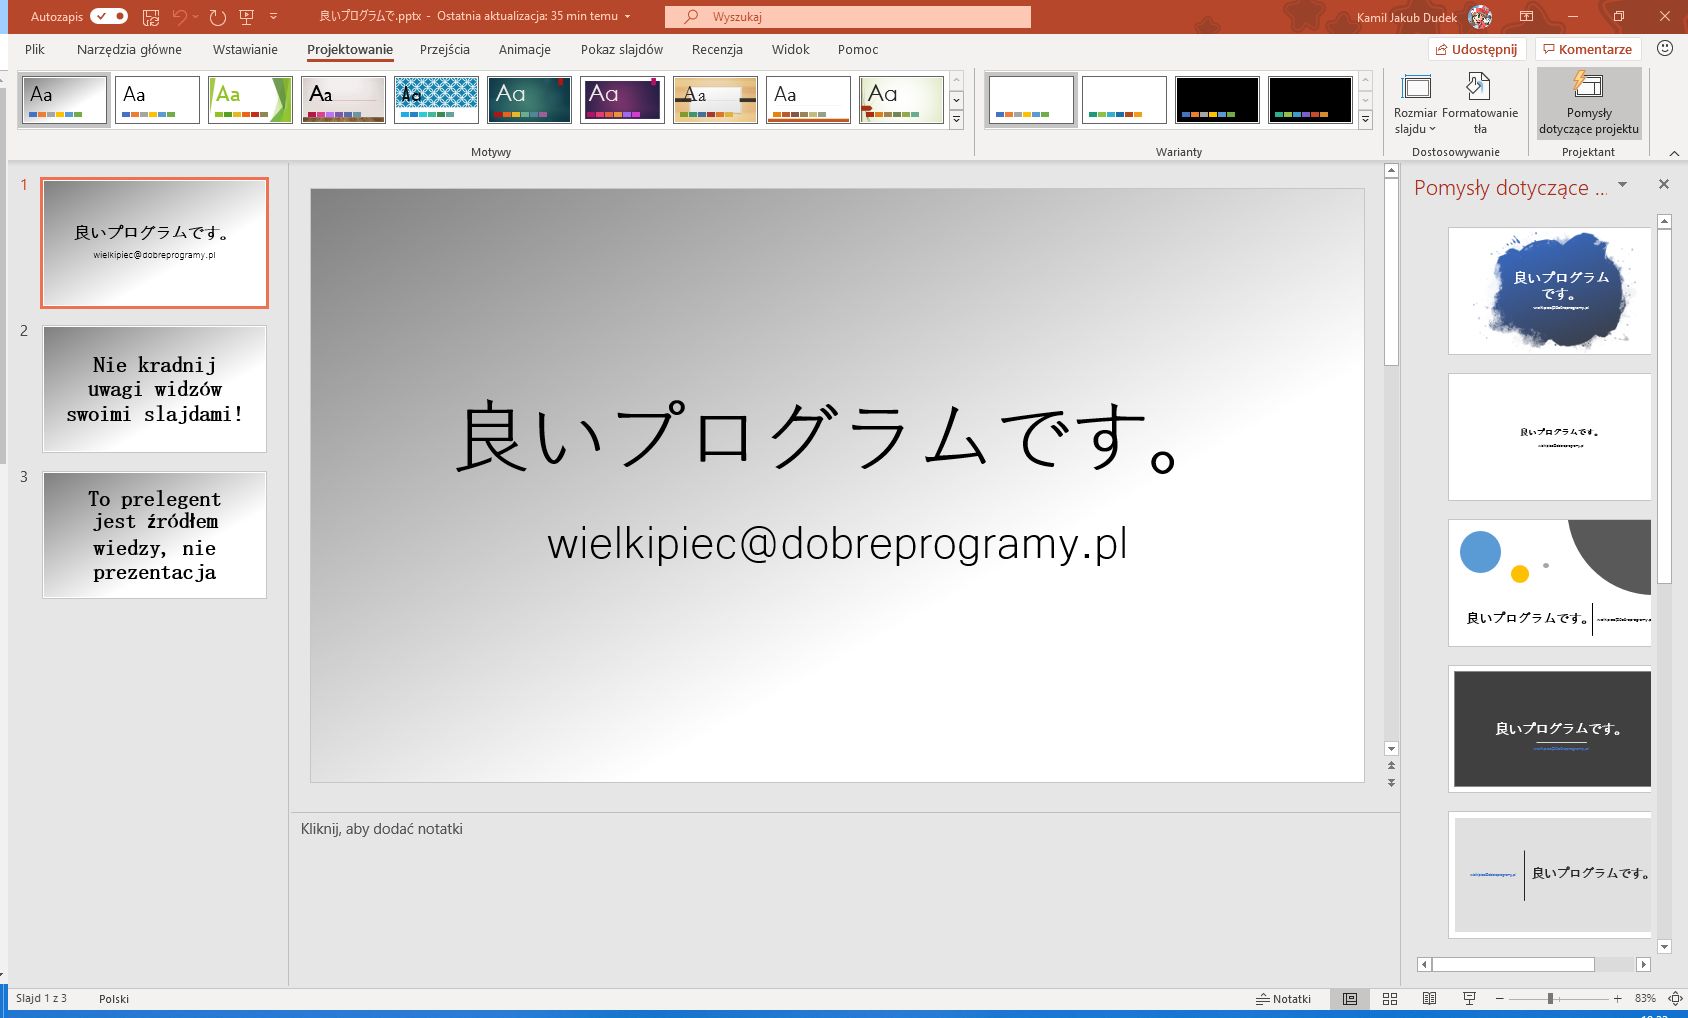Switch to Reading view icon
The width and height of the screenshot is (1688, 1018).
click(1429, 998)
